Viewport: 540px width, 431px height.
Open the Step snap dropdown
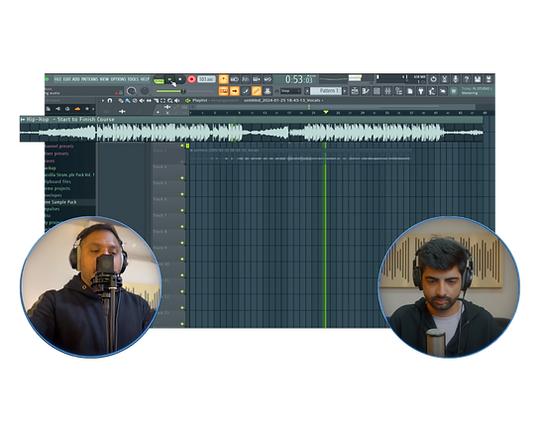point(290,91)
